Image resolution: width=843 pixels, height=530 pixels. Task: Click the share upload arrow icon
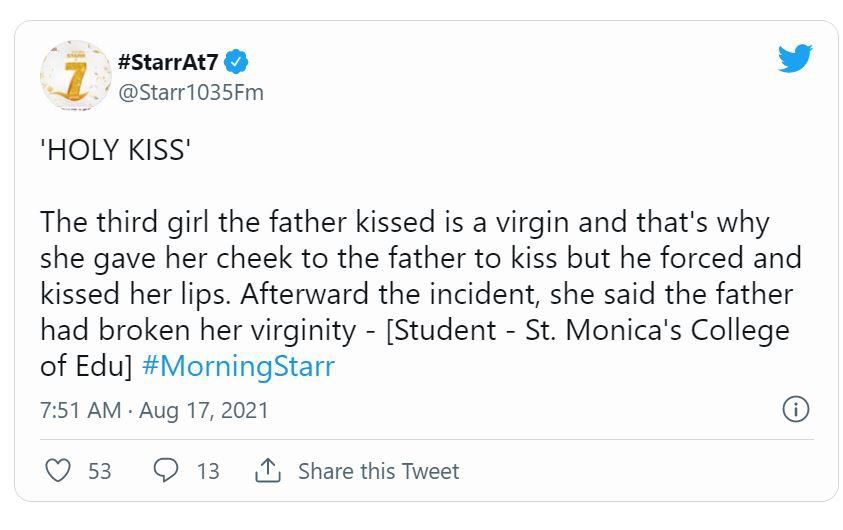(267, 471)
